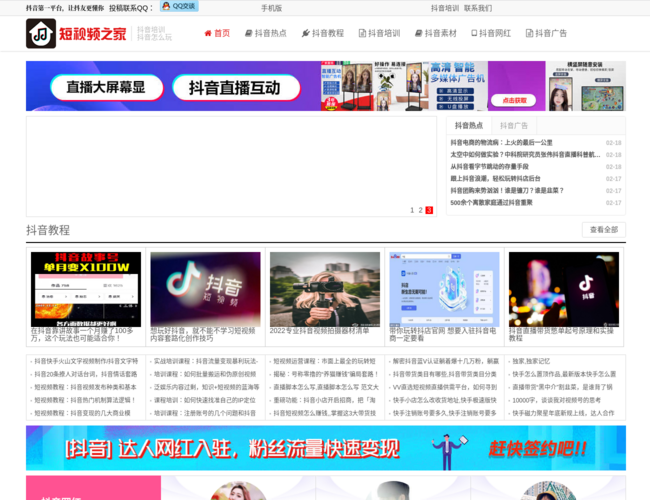The image size is (650, 500).
Task: Open article 500余个离散家庭通过抖音重聚
Action: pos(491,203)
